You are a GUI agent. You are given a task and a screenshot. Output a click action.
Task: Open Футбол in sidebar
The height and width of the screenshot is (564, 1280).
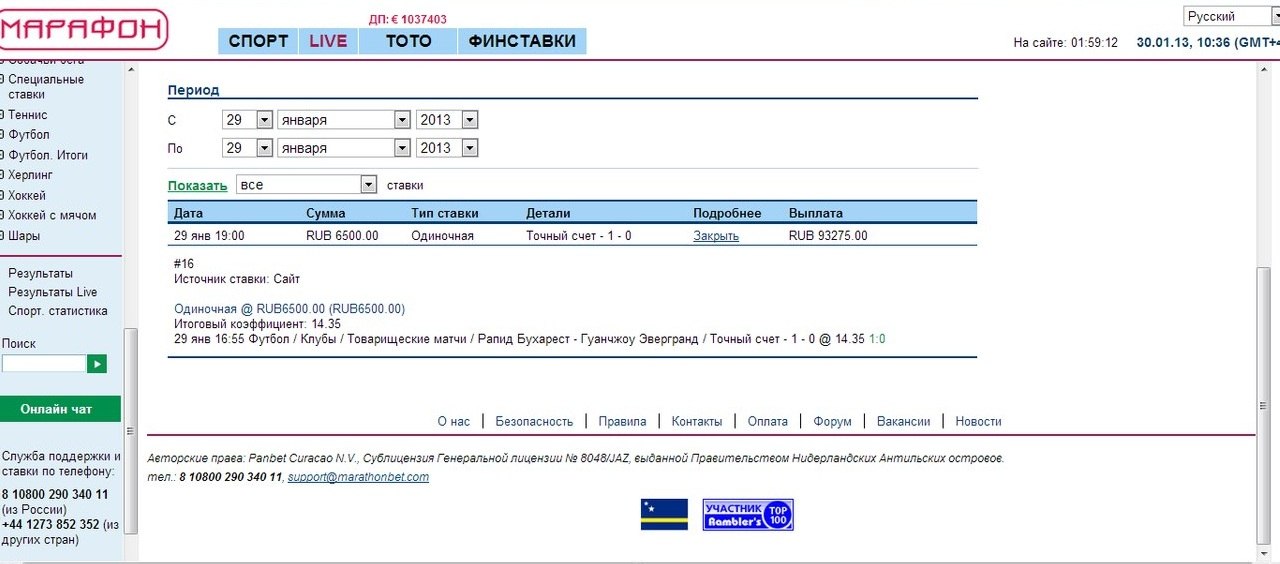point(29,135)
